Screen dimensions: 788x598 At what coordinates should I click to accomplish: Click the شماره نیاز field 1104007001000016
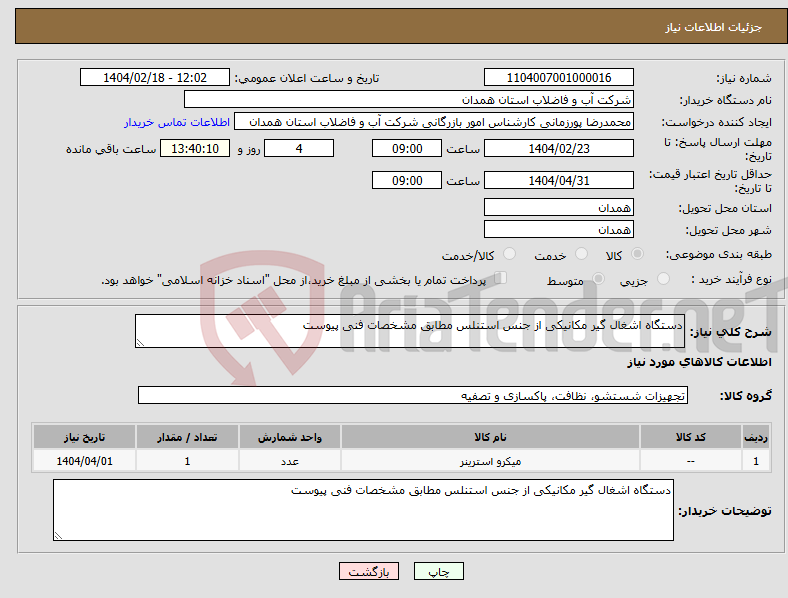tap(558, 77)
